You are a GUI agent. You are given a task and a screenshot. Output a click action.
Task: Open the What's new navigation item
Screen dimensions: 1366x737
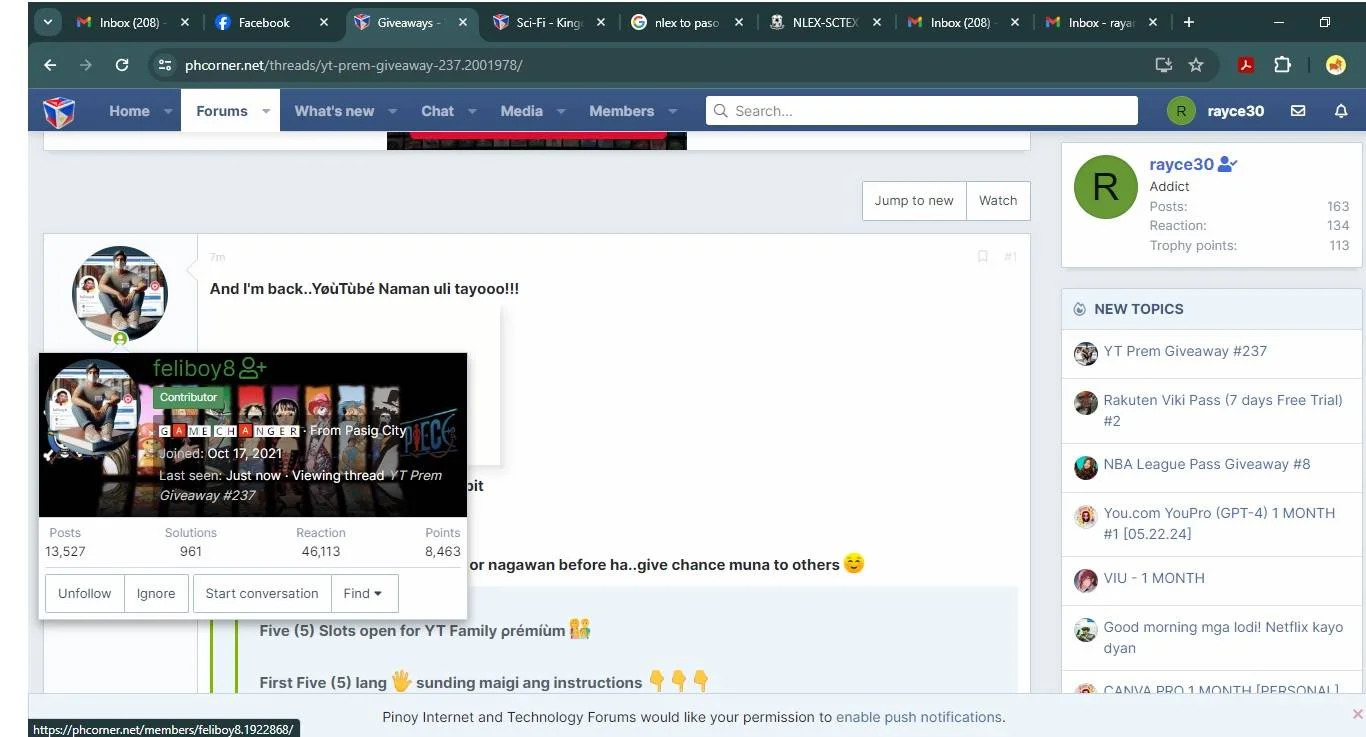click(x=334, y=111)
